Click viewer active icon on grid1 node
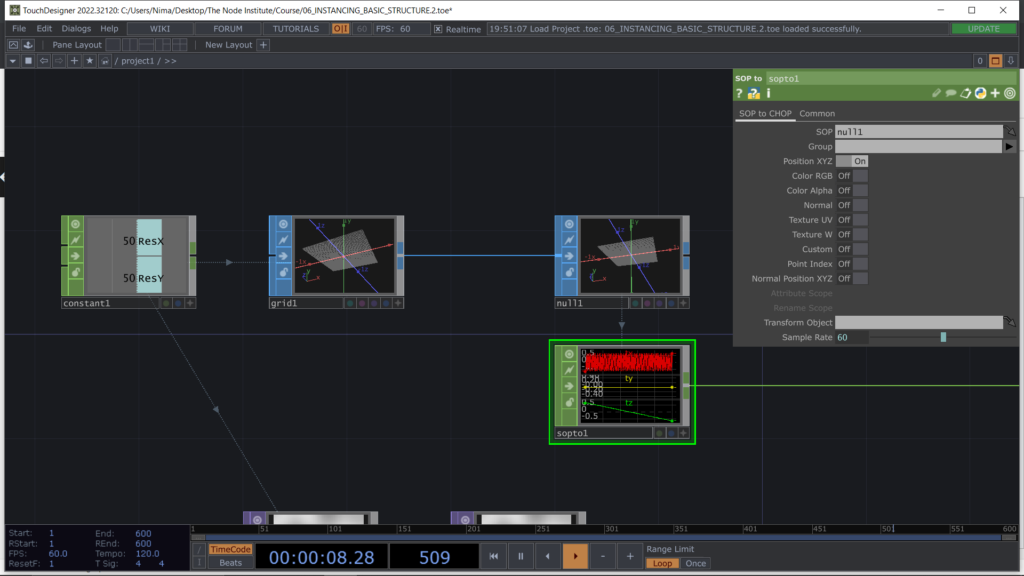Image resolution: width=1024 pixels, height=576 pixels. pyautogui.click(x=283, y=224)
